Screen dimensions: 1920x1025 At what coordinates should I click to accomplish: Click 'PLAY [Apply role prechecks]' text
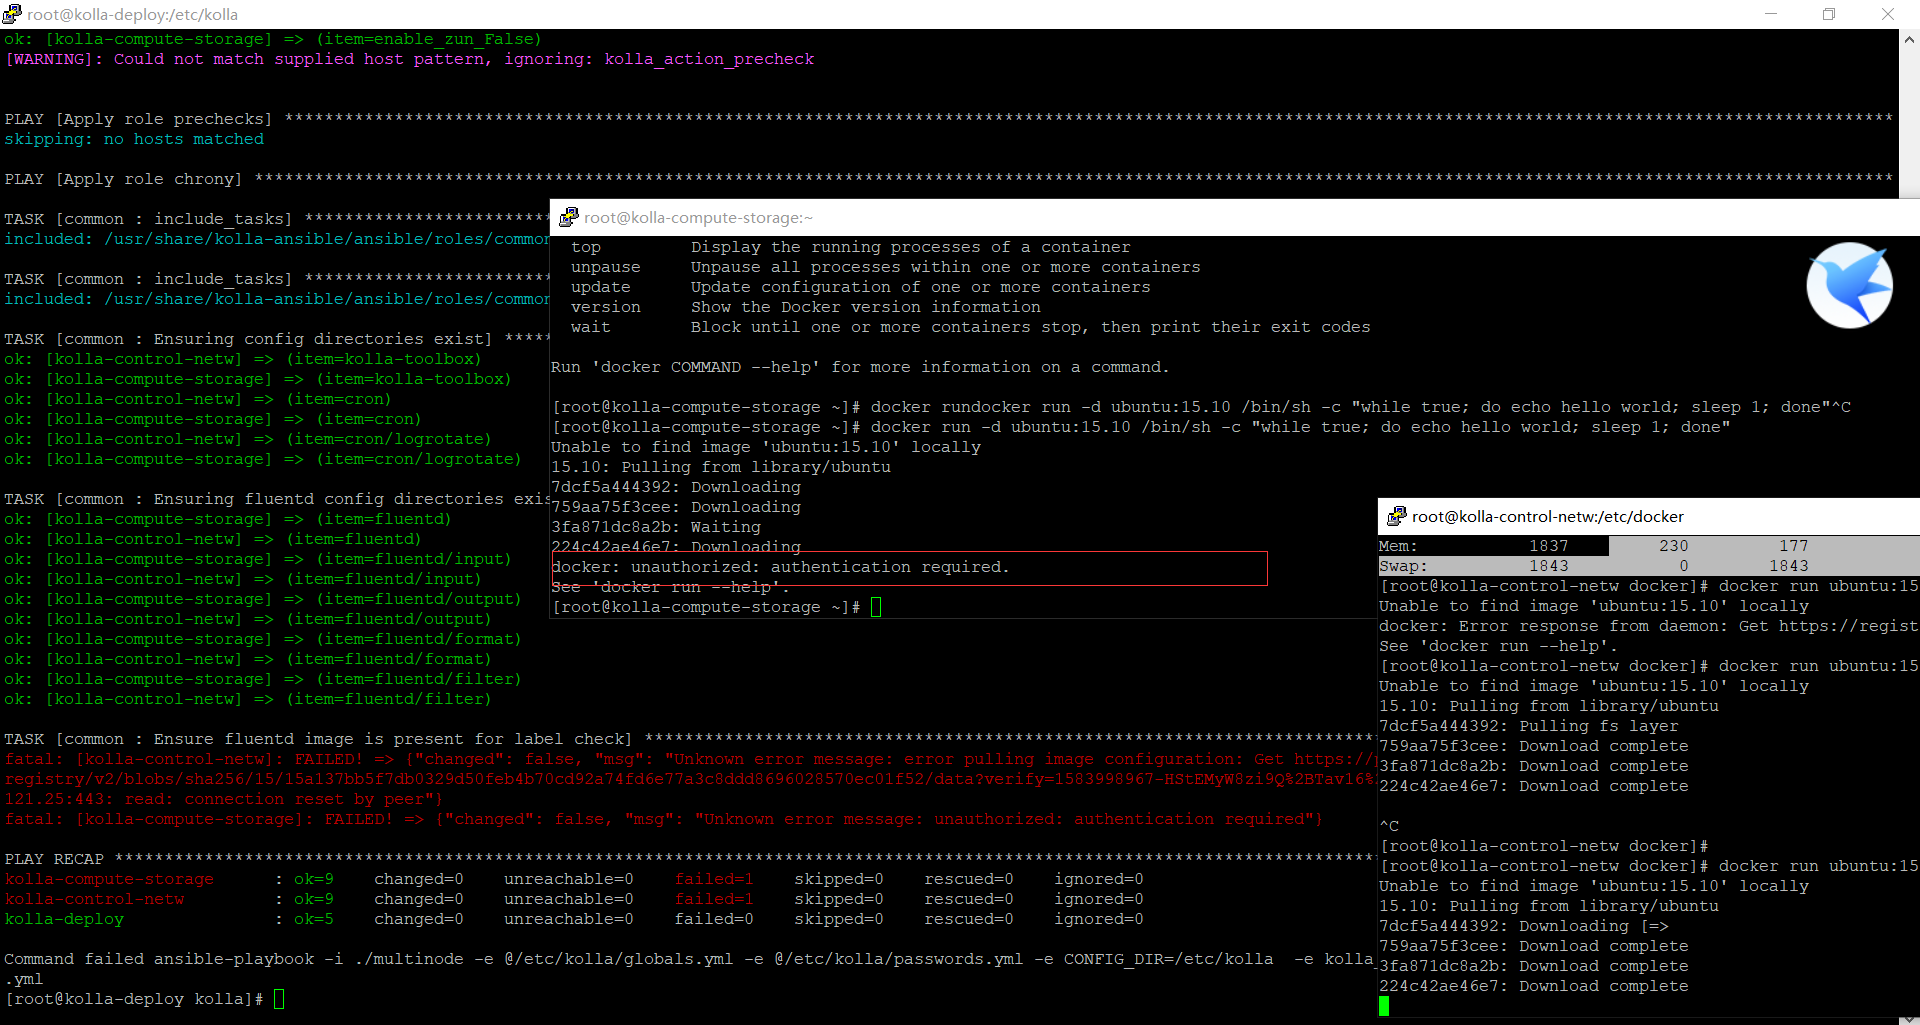pos(138,119)
